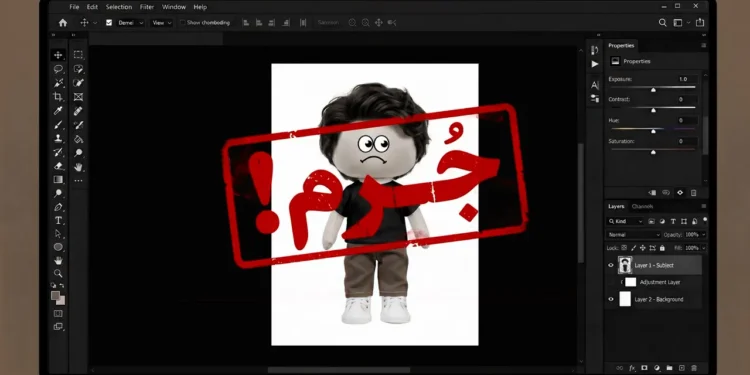
Task: Select the Crop tool
Action: pos(58,97)
